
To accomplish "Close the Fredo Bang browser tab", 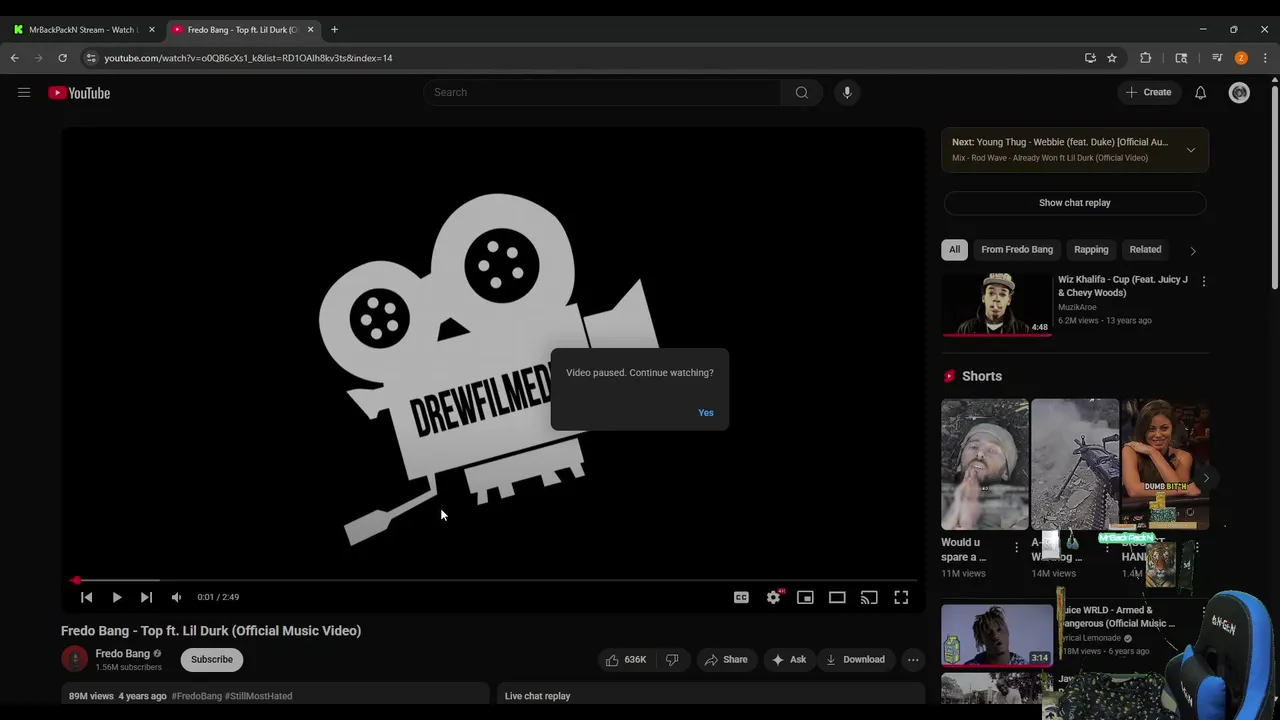I will [310, 30].
